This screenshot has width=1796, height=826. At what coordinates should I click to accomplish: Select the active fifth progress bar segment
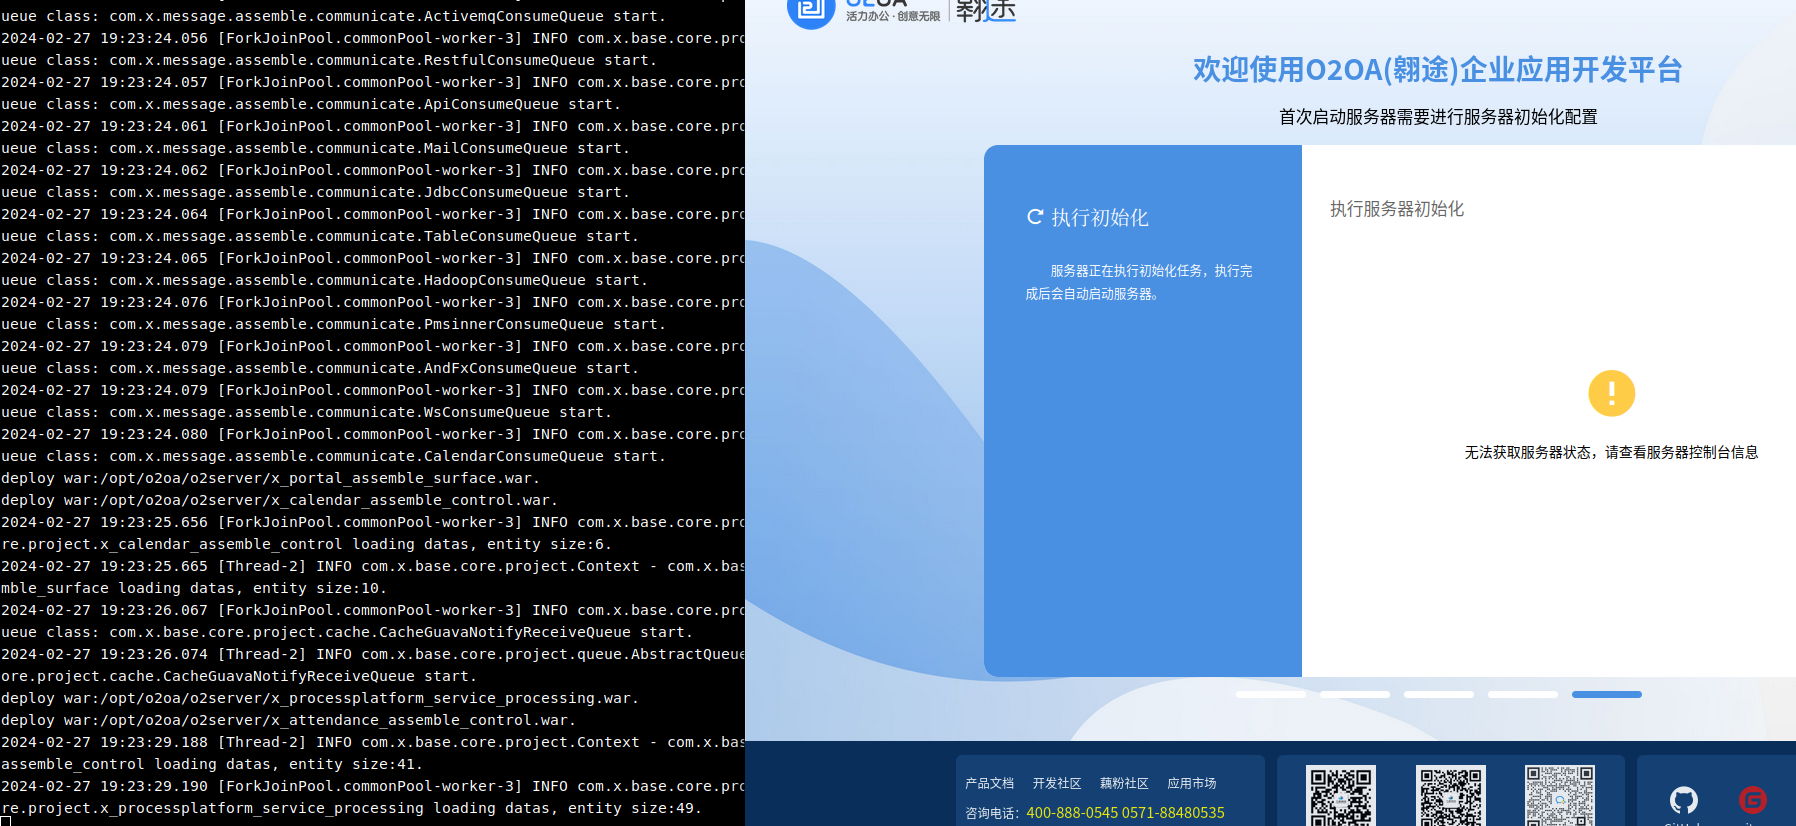click(x=1607, y=694)
